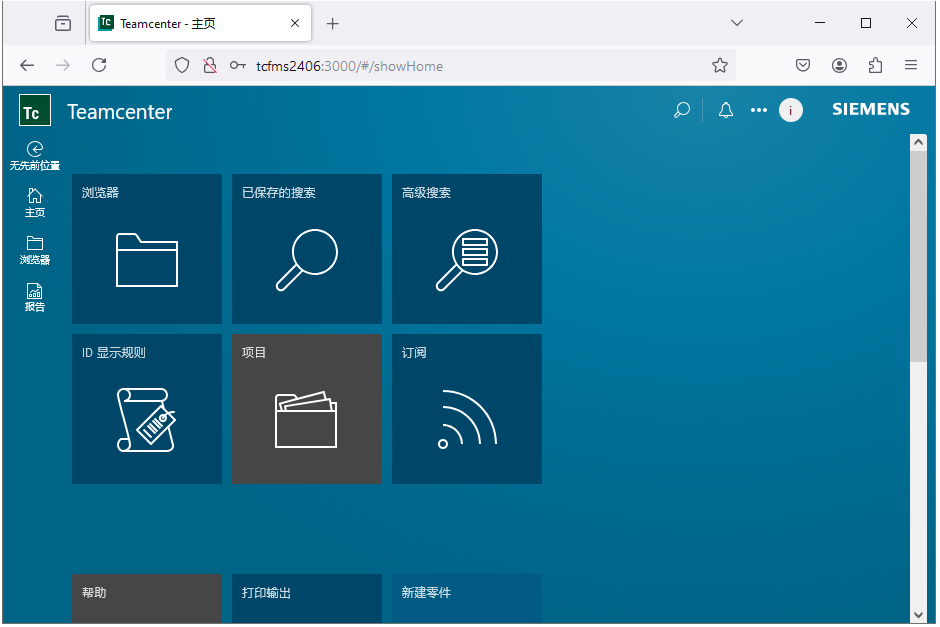Open the 项目 tile
The width and height of the screenshot is (940, 627).
[307, 409]
